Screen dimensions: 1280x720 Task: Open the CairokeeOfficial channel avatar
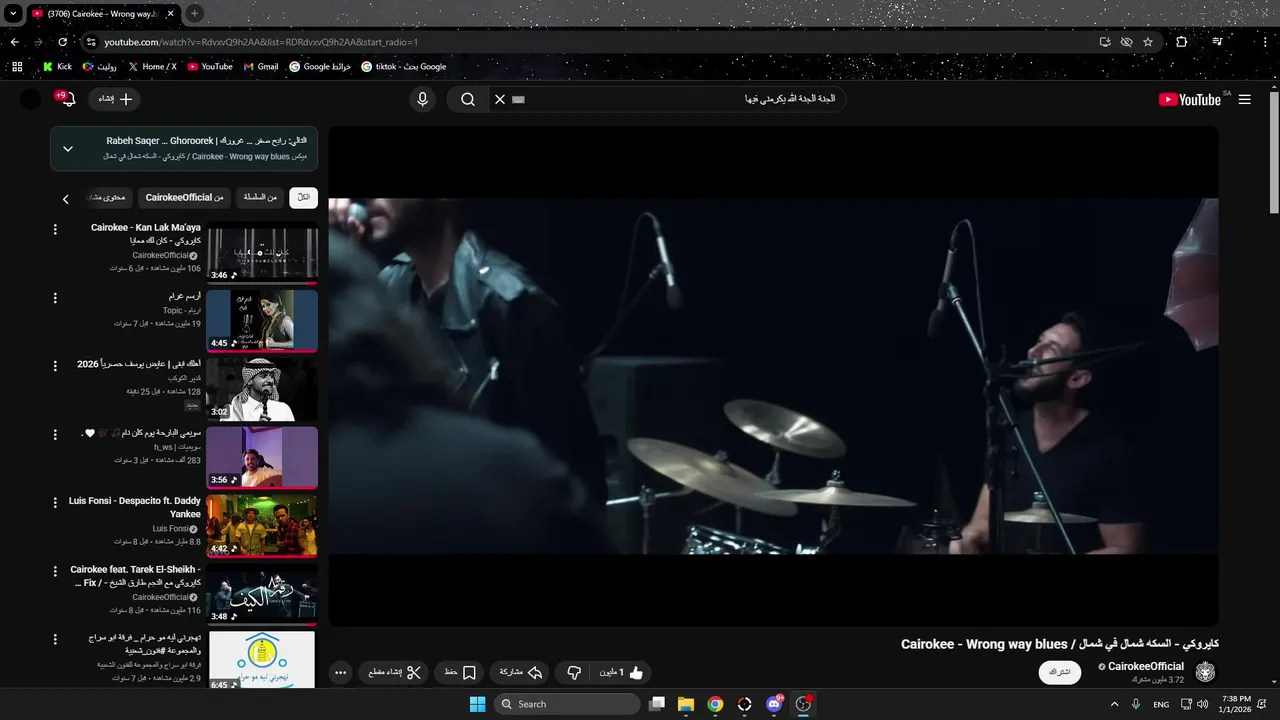click(x=1206, y=672)
